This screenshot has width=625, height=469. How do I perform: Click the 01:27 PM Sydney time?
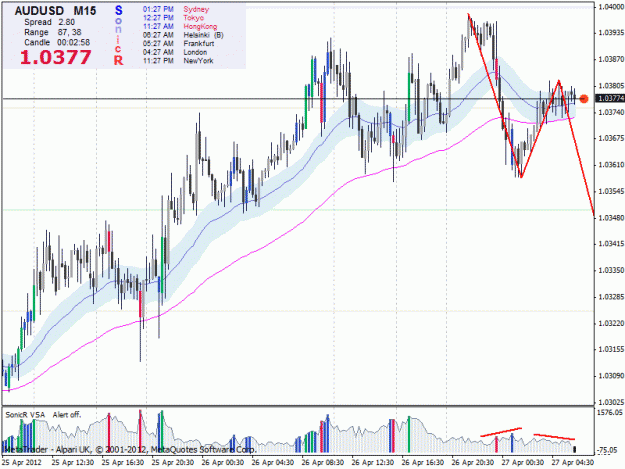click(x=158, y=9)
